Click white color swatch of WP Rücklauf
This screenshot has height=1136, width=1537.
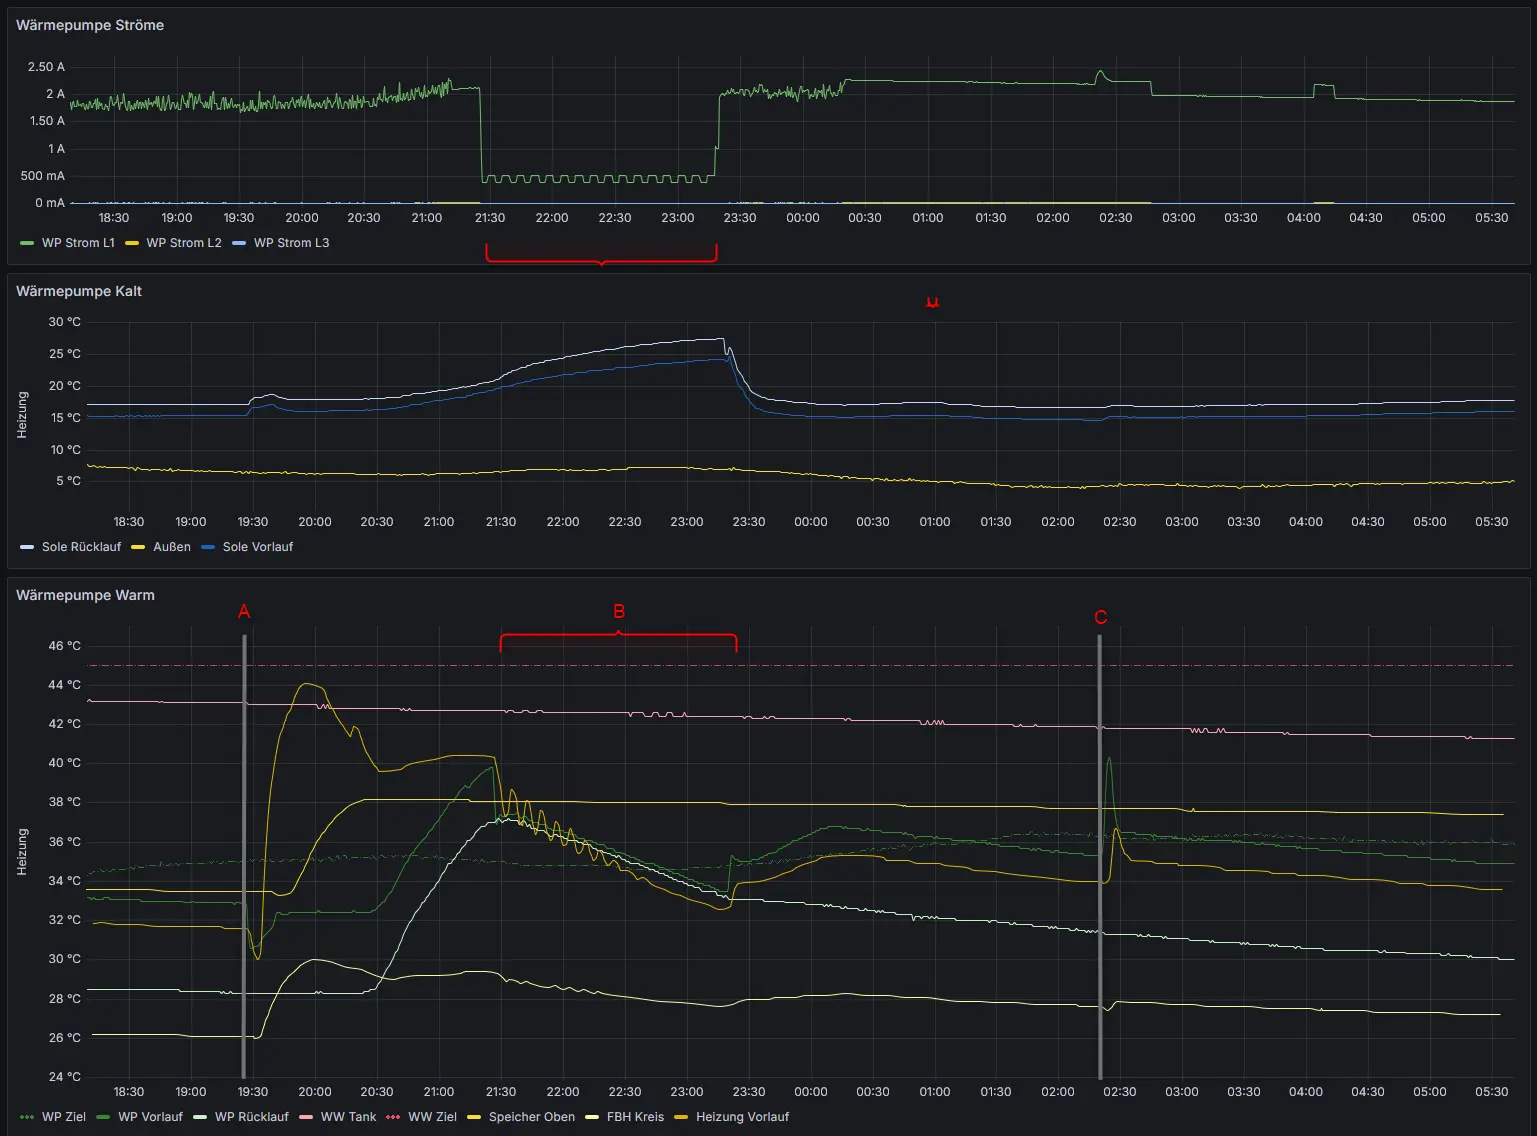pyautogui.click(x=200, y=1117)
